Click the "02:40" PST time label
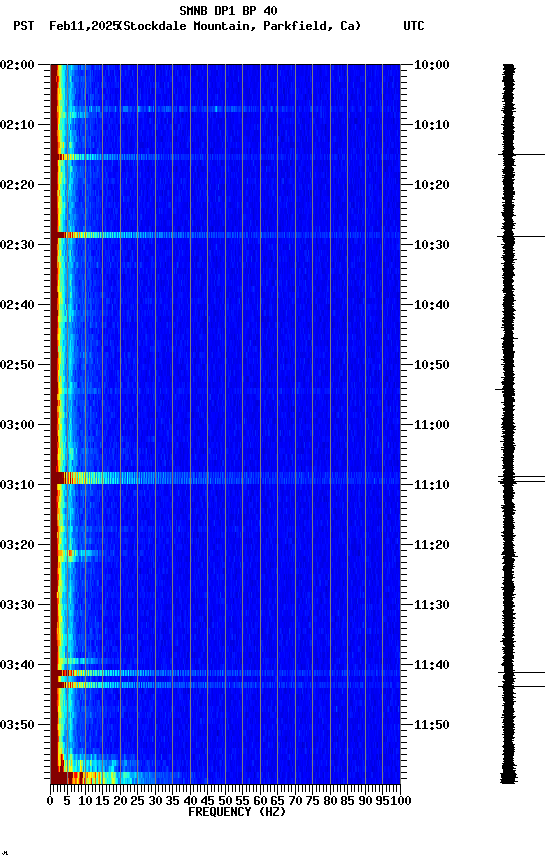The image size is (552, 864). [17, 305]
